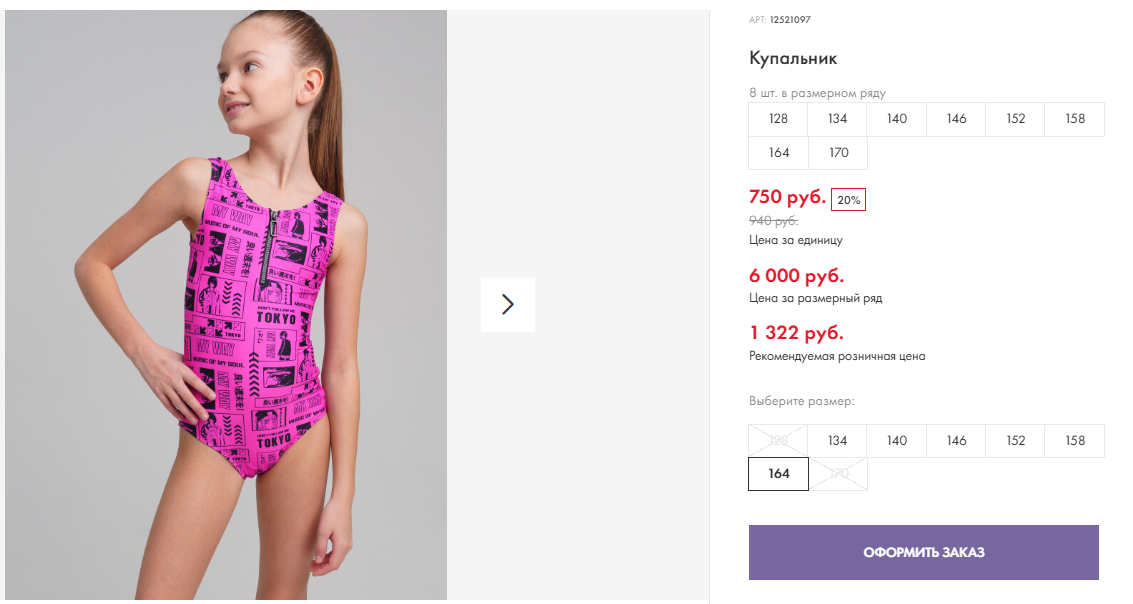The width and height of the screenshot is (1133, 604).
Task: Click the swimsuit product photo
Action: coord(226,304)
